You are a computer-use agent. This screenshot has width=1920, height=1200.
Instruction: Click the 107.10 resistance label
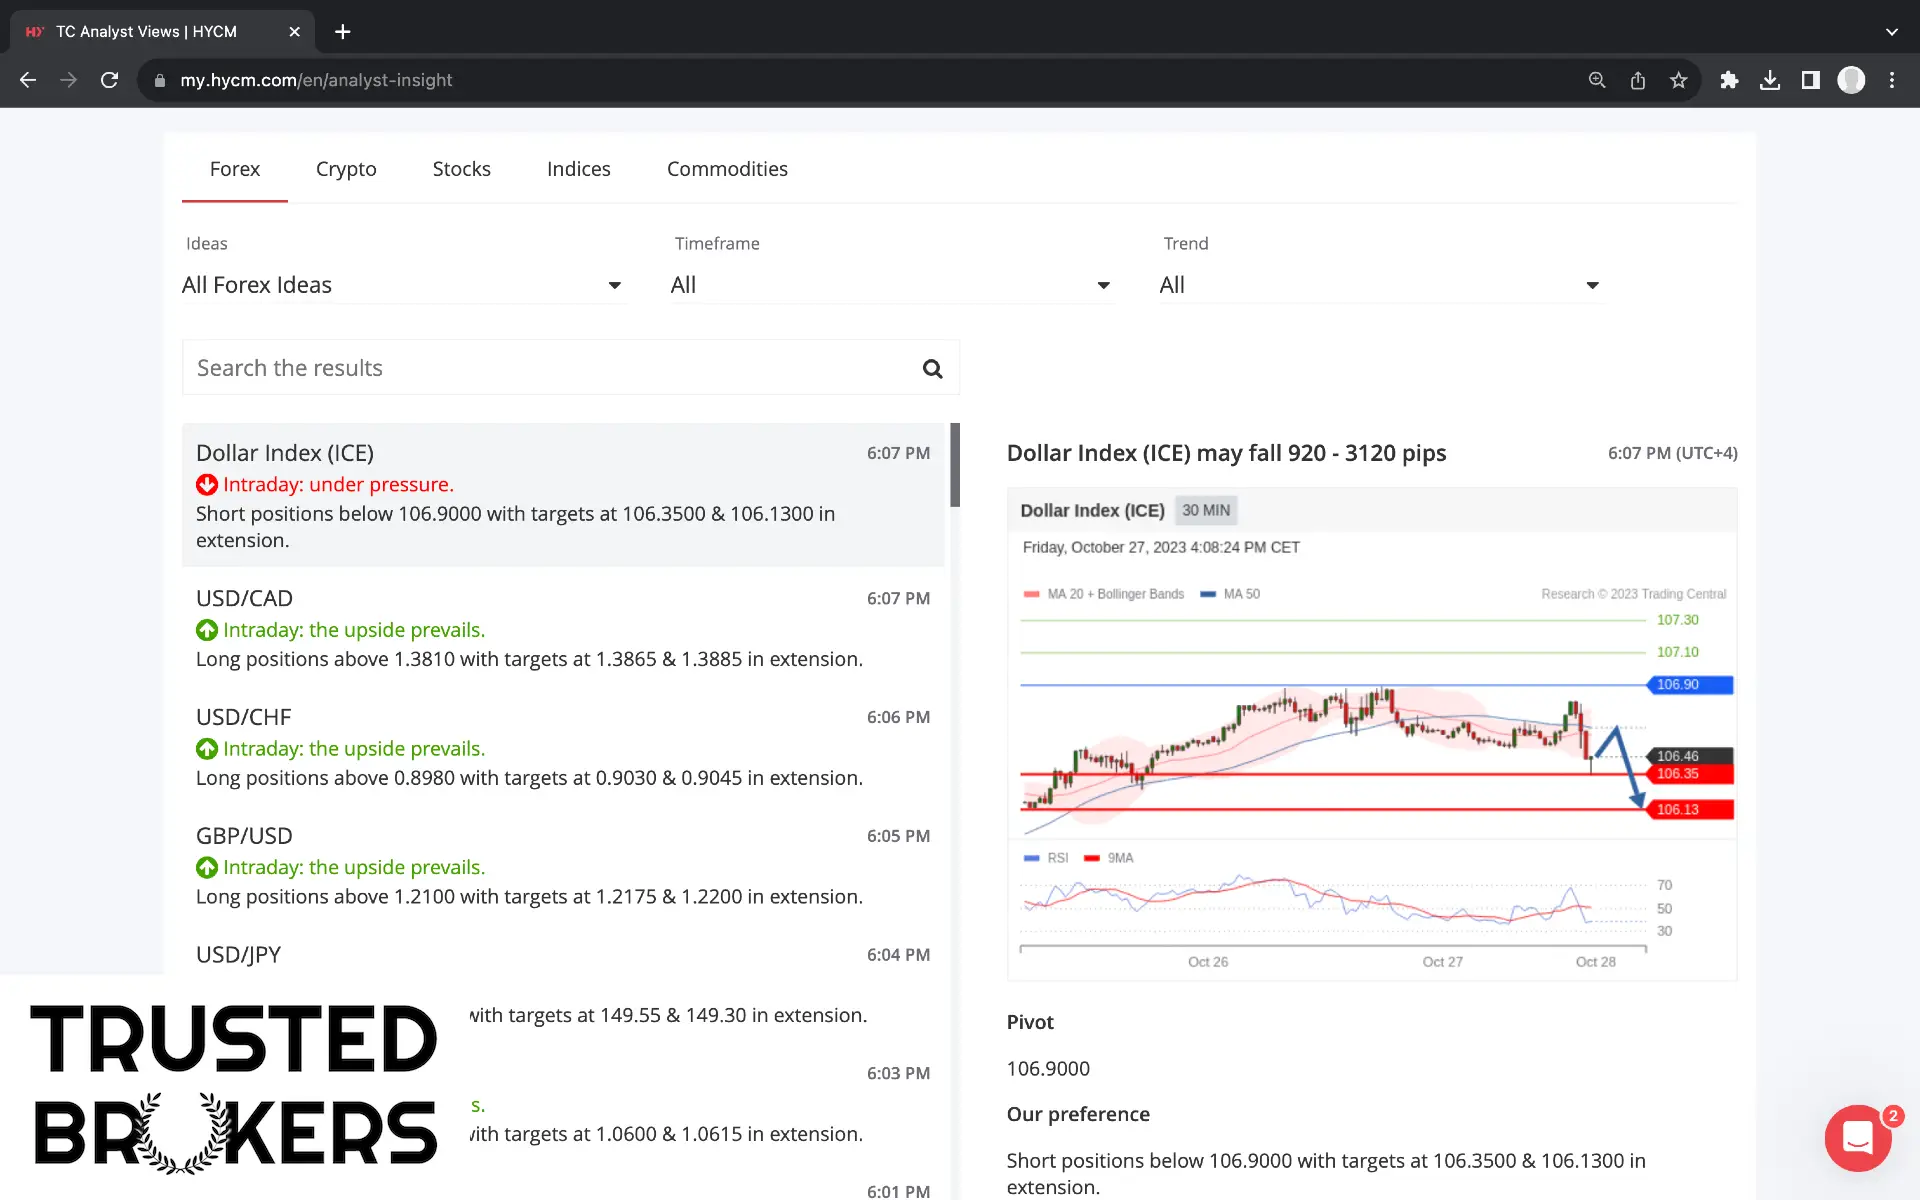[1678, 652]
